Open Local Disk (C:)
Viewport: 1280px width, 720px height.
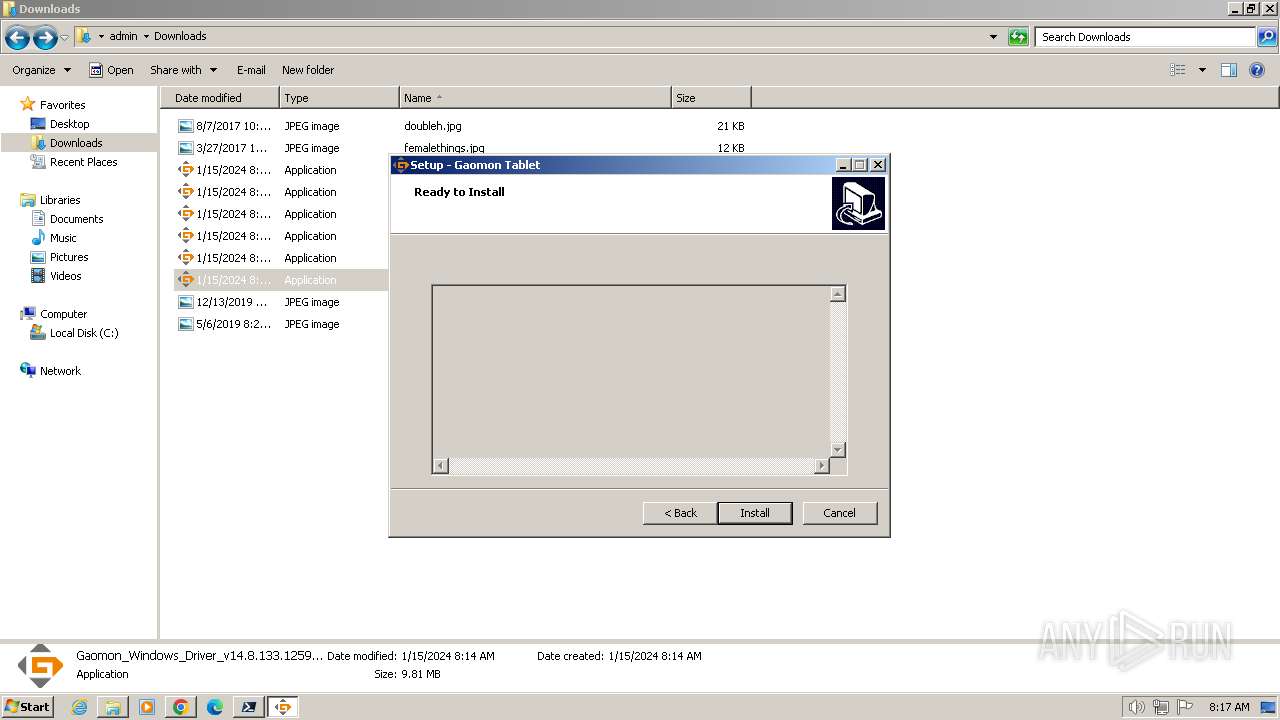[84, 333]
